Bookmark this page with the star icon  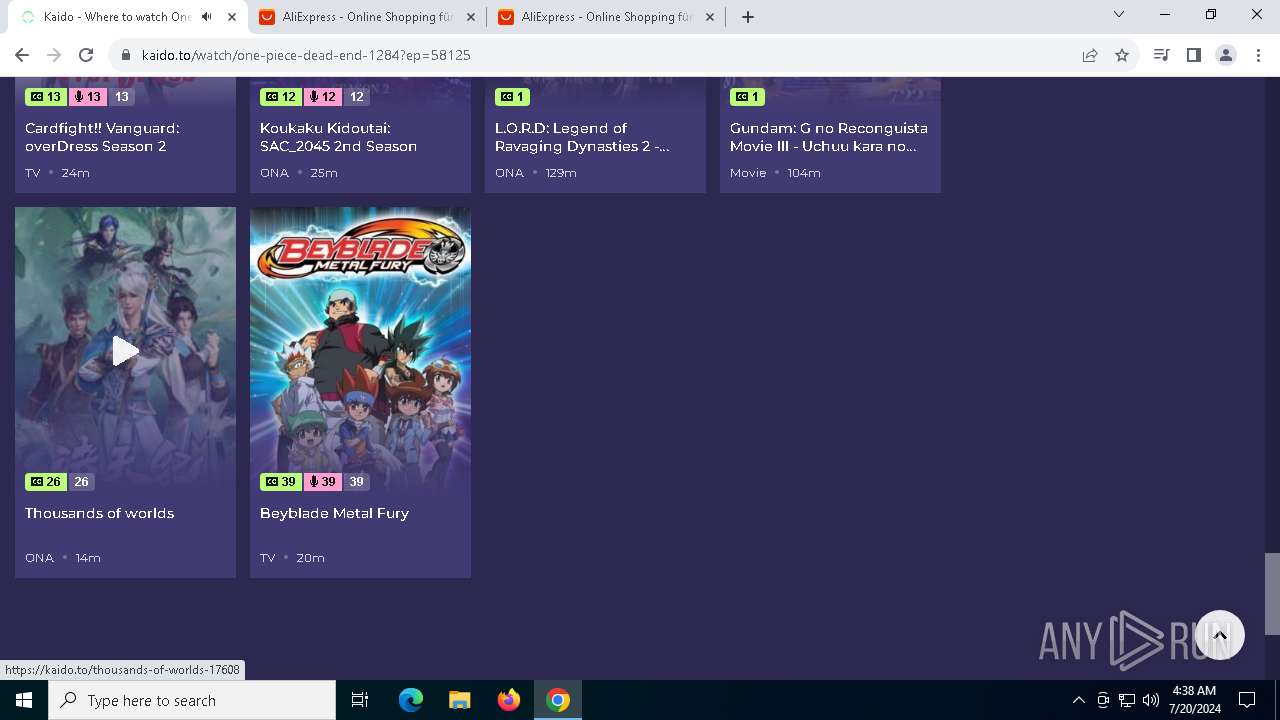pyautogui.click(x=1122, y=55)
